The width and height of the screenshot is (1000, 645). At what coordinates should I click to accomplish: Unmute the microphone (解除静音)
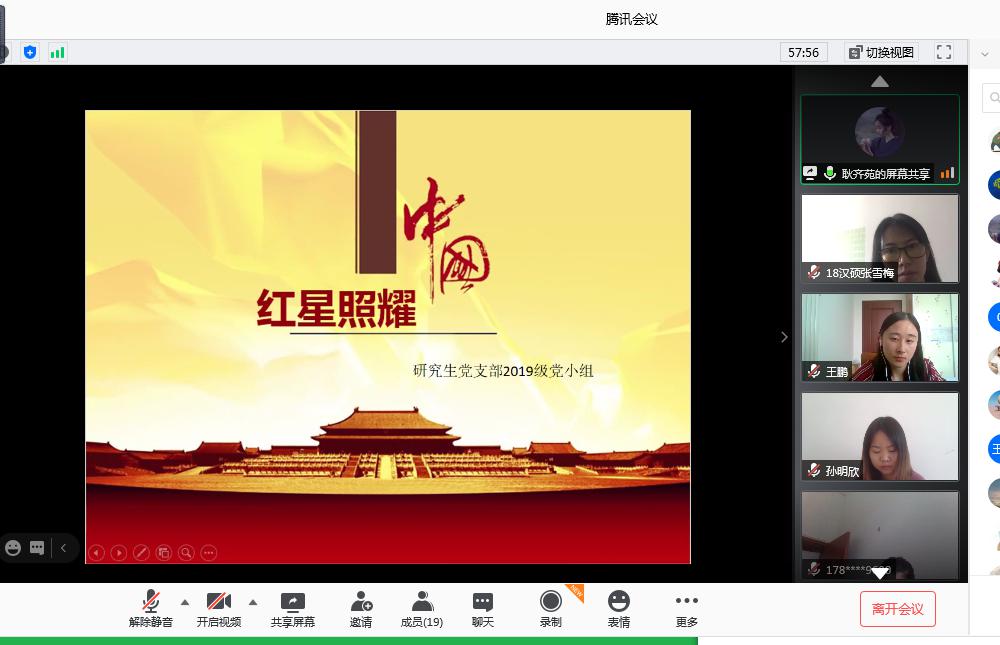tap(151, 607)
